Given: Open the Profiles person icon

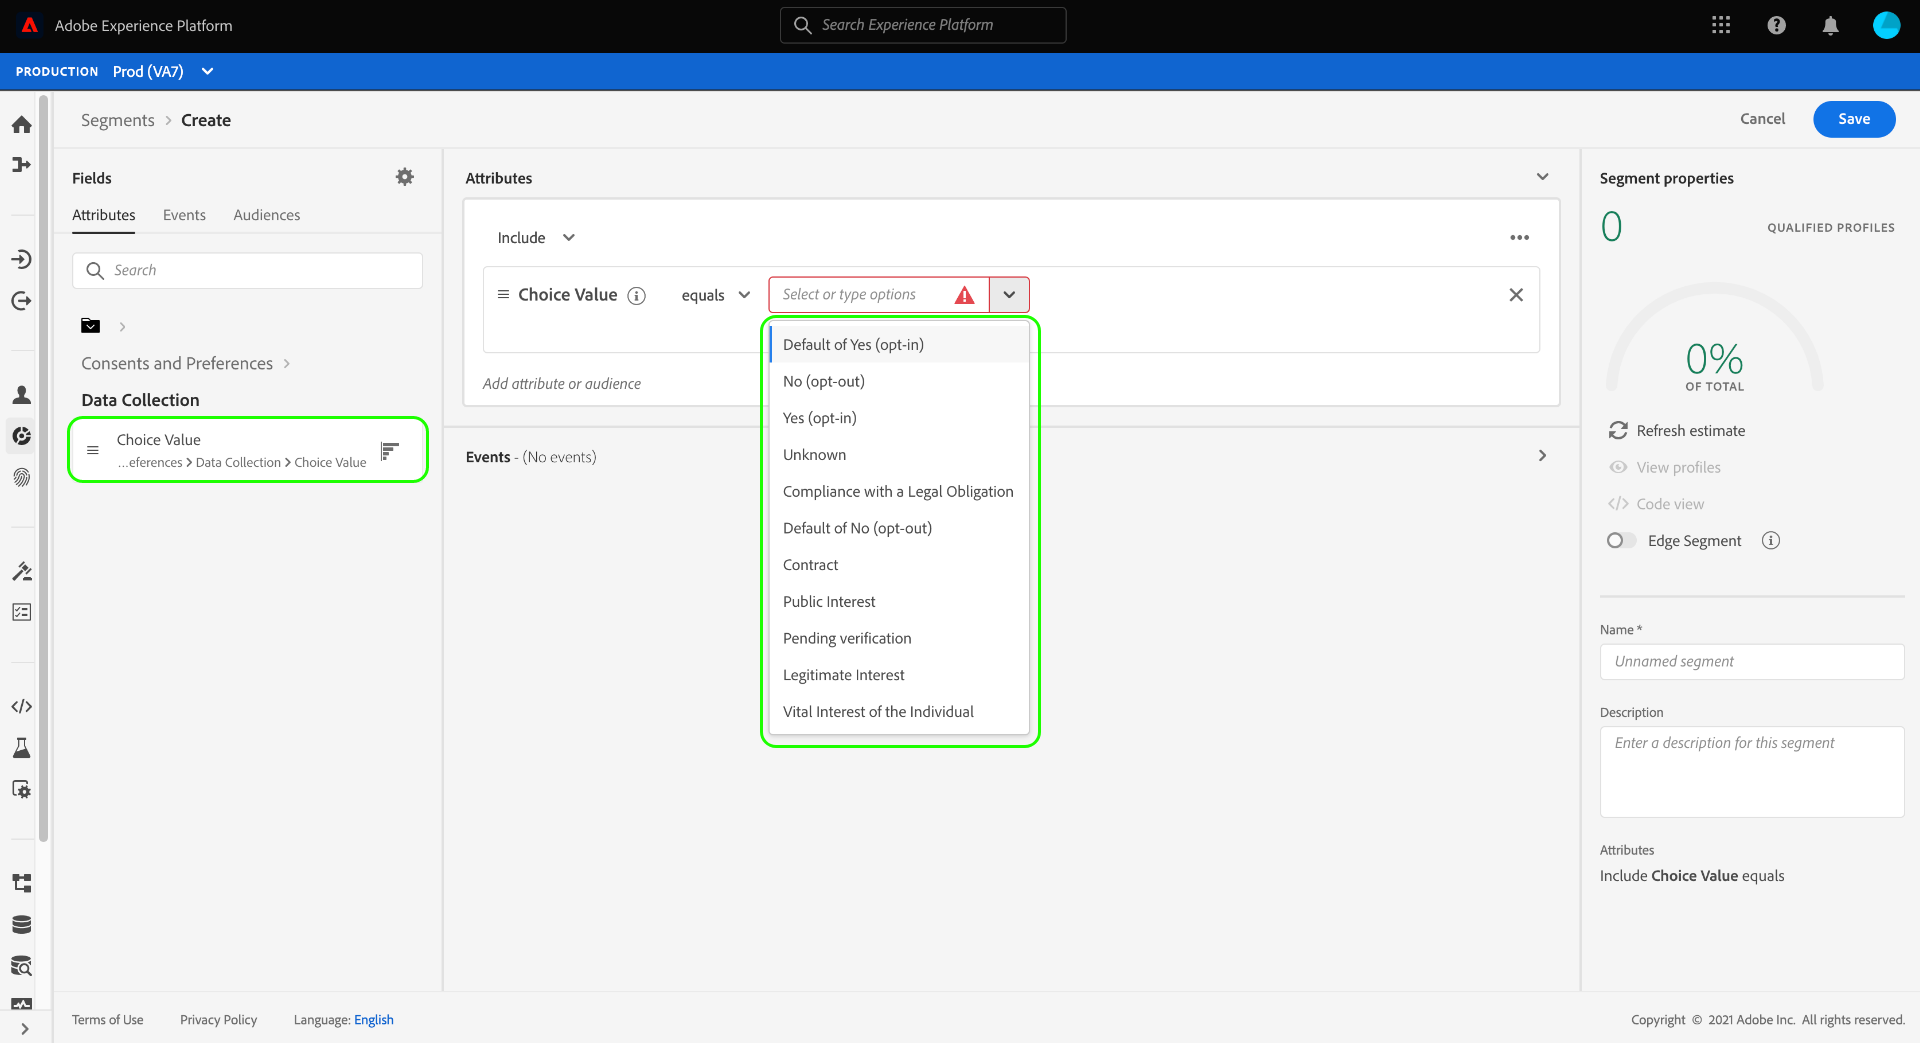Looking at the screenshot, I should 21,395.
